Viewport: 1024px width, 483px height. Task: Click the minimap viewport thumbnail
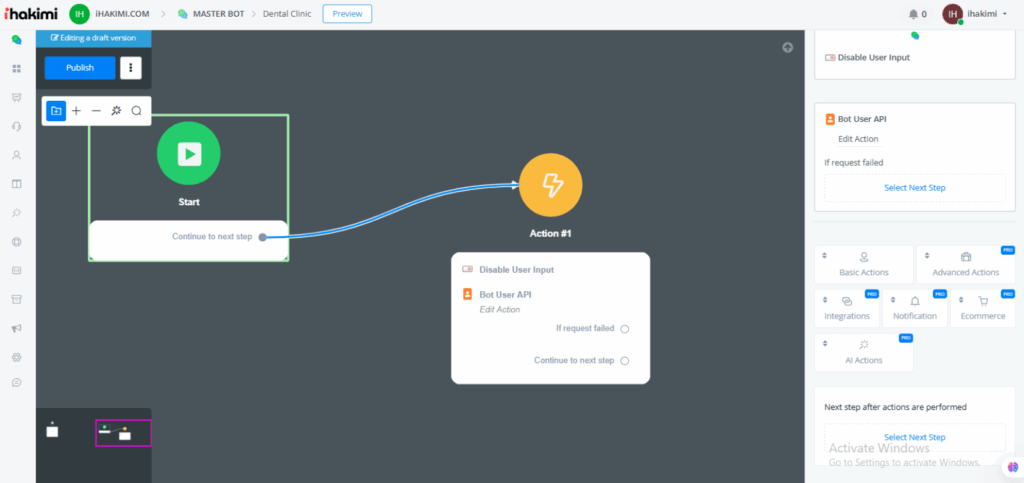(x=123, y=432)
